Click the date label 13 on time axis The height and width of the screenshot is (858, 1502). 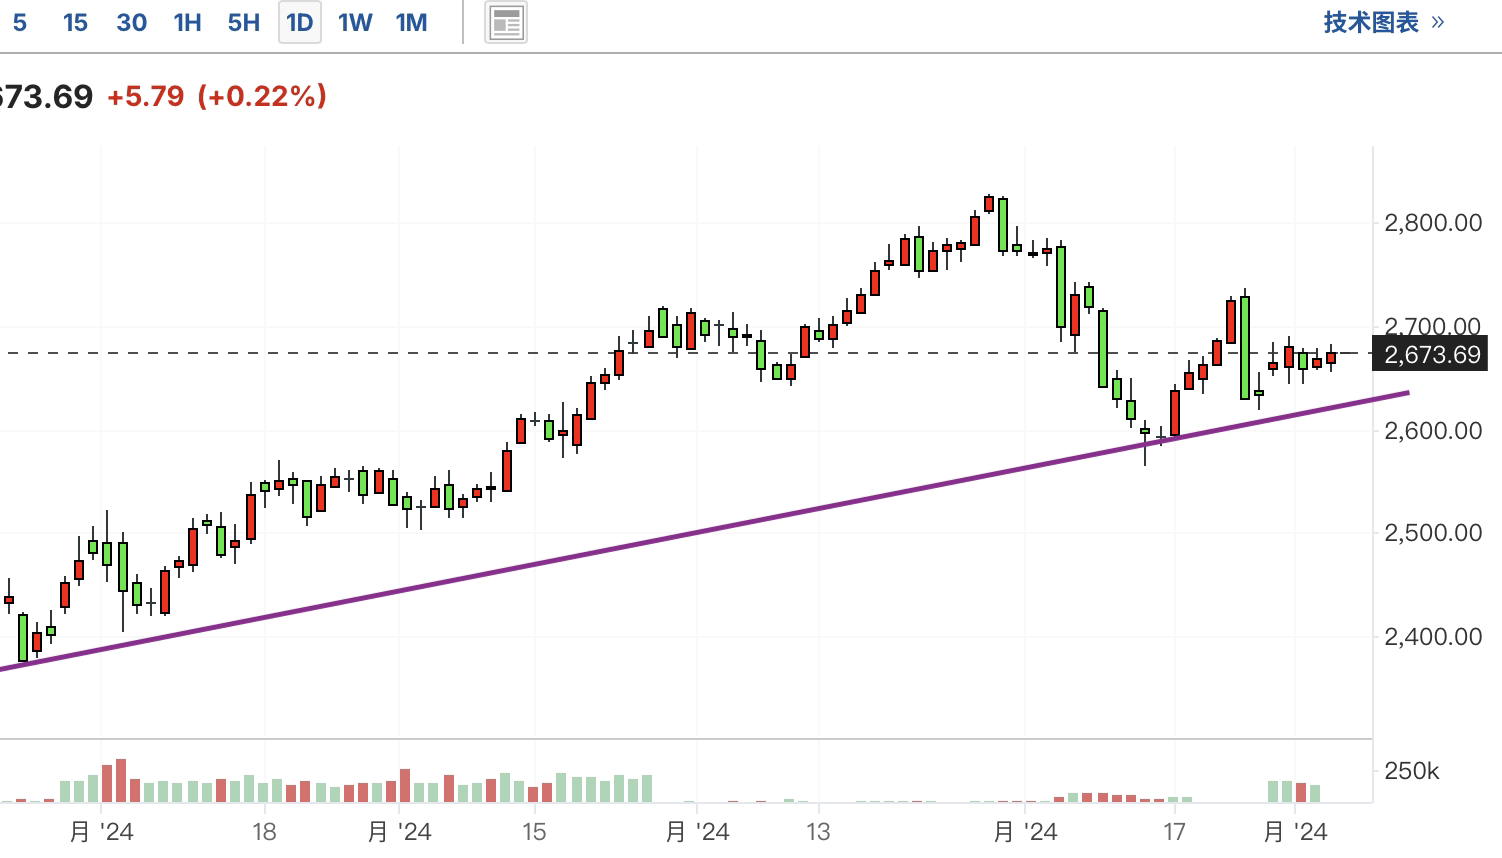click(x=818, y=832)
